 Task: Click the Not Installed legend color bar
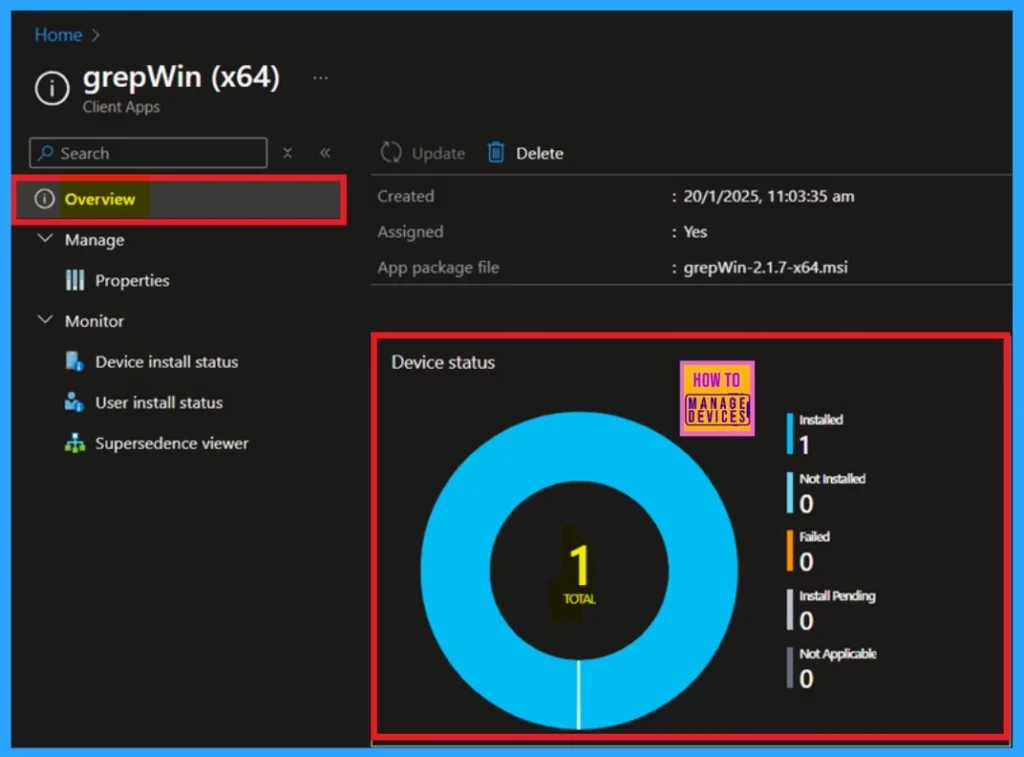tap(790, 492)
